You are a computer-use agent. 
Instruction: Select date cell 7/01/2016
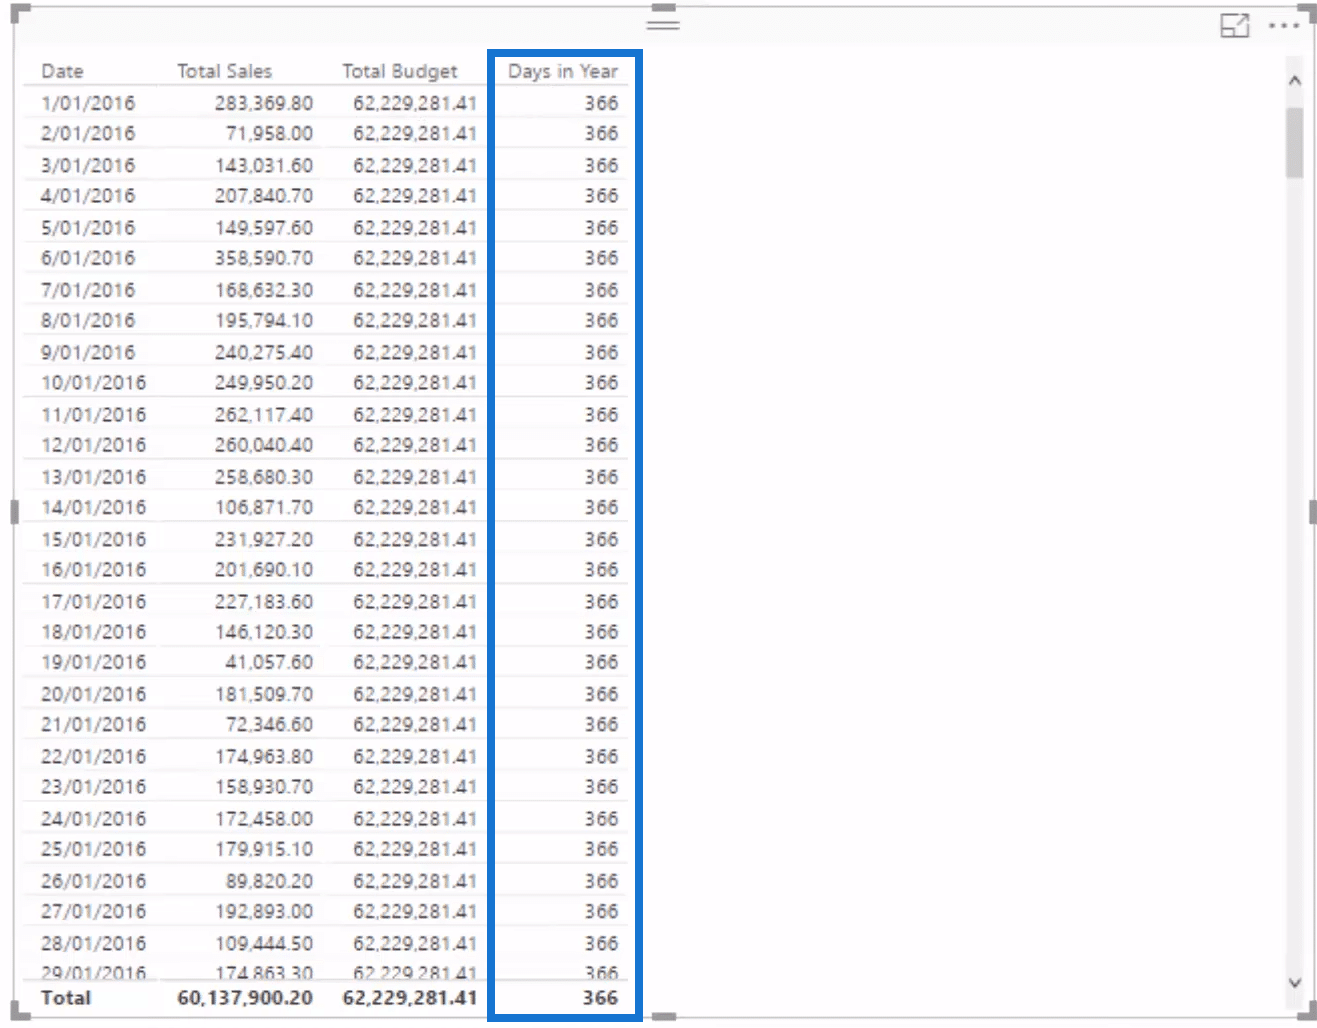pos(88,289)
